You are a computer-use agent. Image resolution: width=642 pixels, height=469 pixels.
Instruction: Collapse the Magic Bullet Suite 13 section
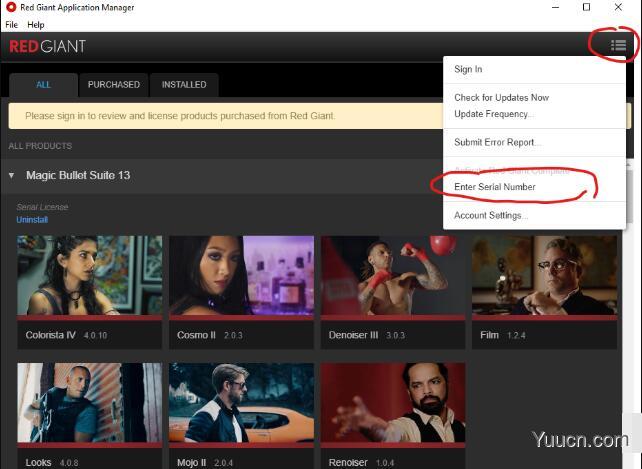click(x=12, y=175)
